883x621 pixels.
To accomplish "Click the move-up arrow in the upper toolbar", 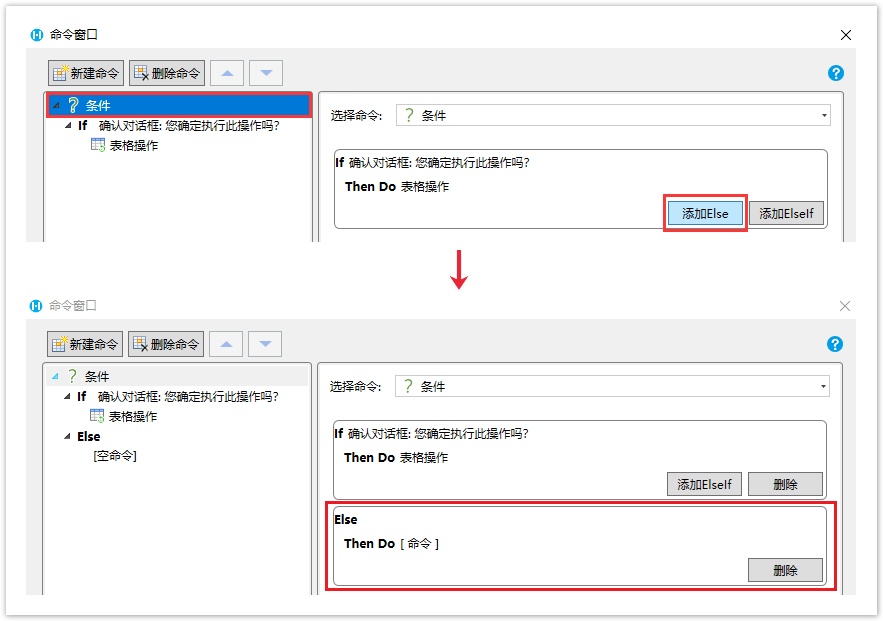I will point(227,73).
